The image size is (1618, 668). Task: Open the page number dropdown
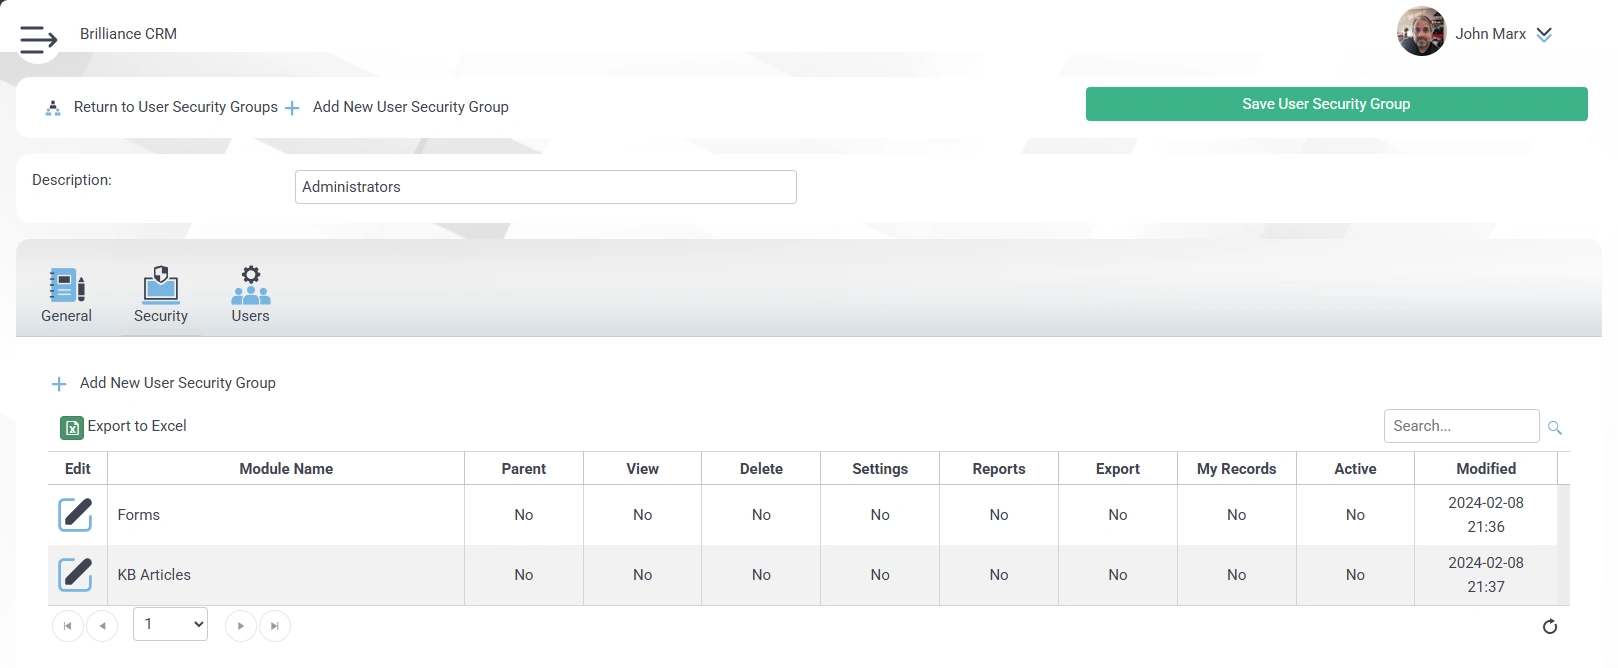[170, 624]
